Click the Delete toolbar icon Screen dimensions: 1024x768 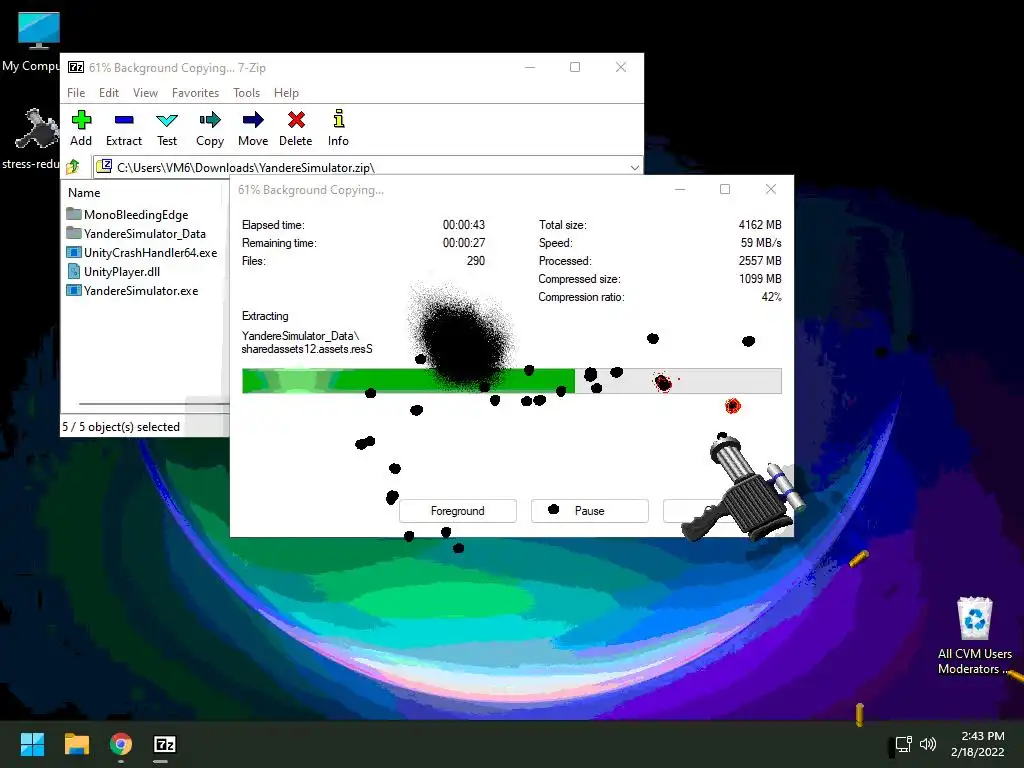(x=296, y=120)
